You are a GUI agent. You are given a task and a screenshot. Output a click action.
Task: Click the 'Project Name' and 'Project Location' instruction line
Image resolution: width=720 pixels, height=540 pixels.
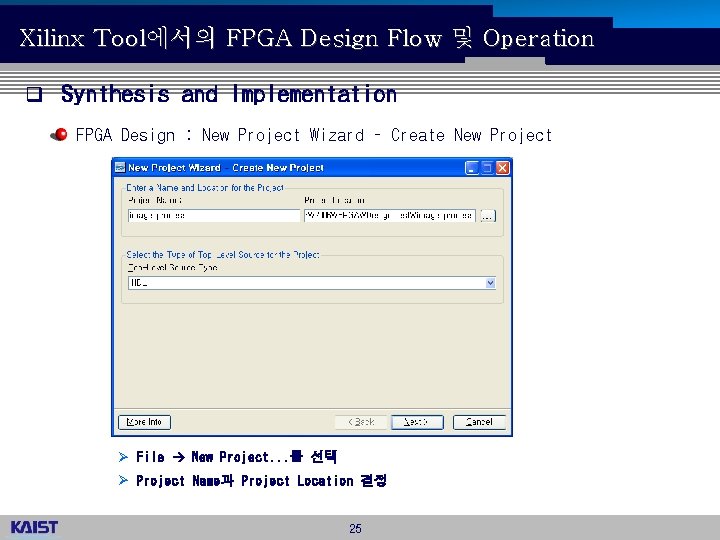(261, 481)
